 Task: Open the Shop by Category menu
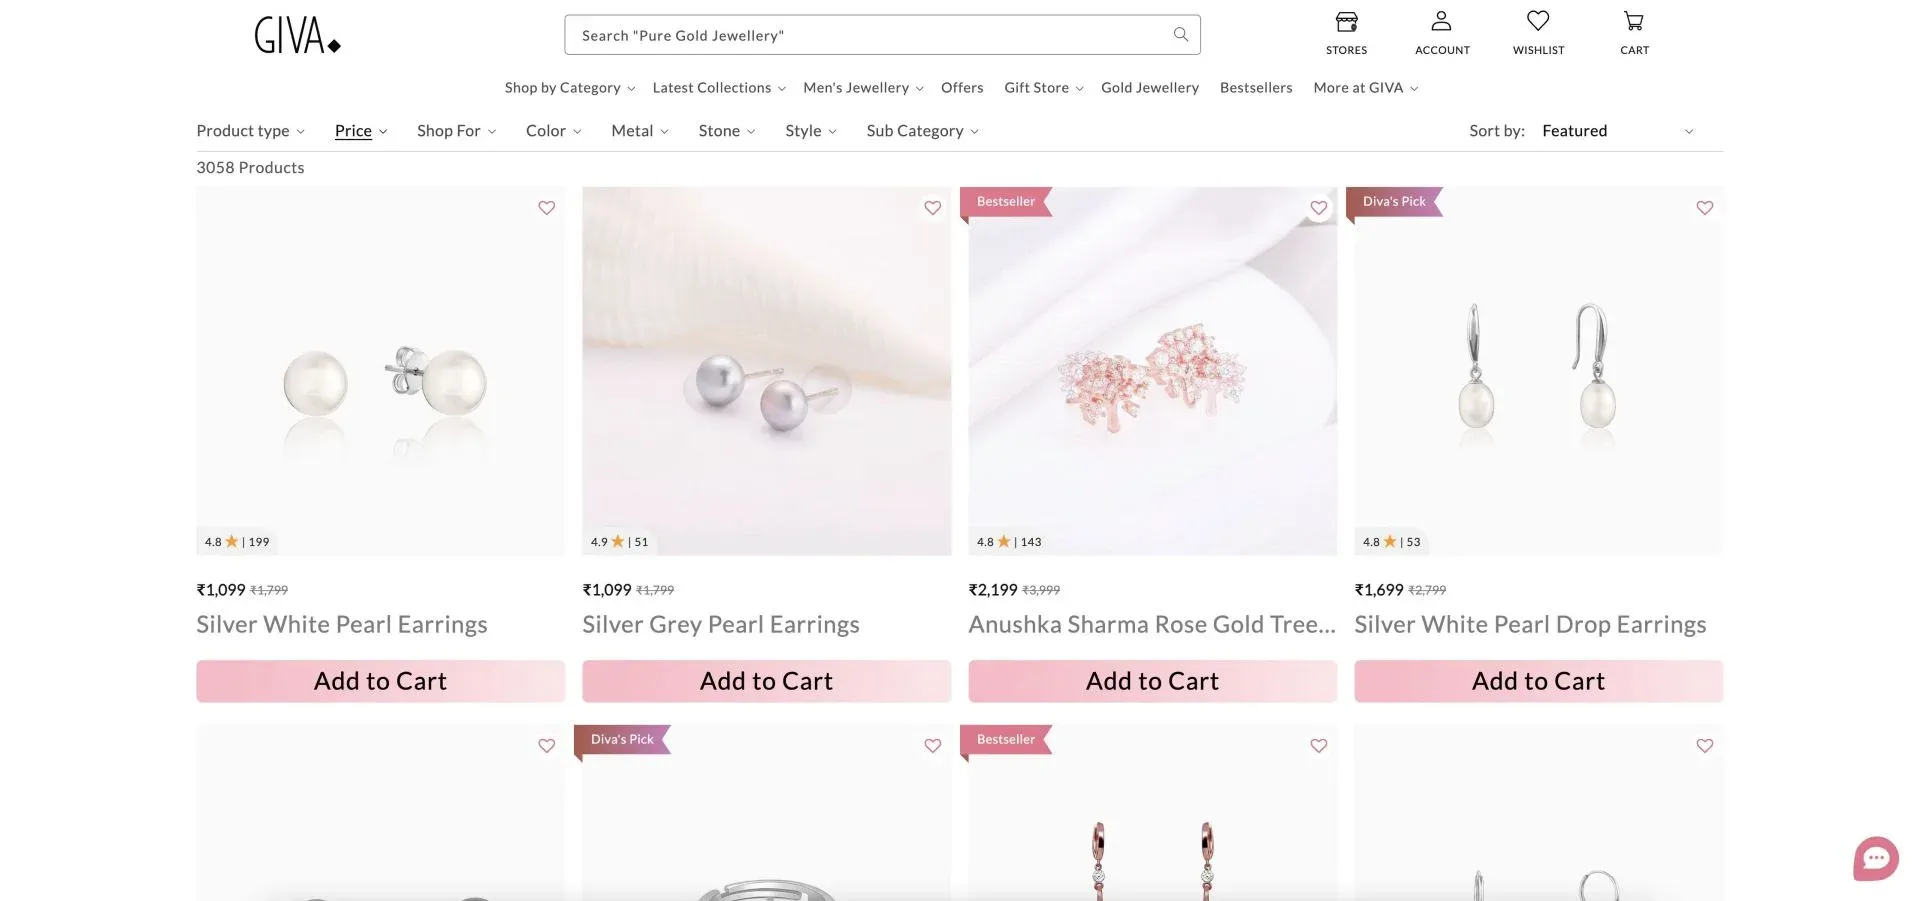click(x=570, y=88)
